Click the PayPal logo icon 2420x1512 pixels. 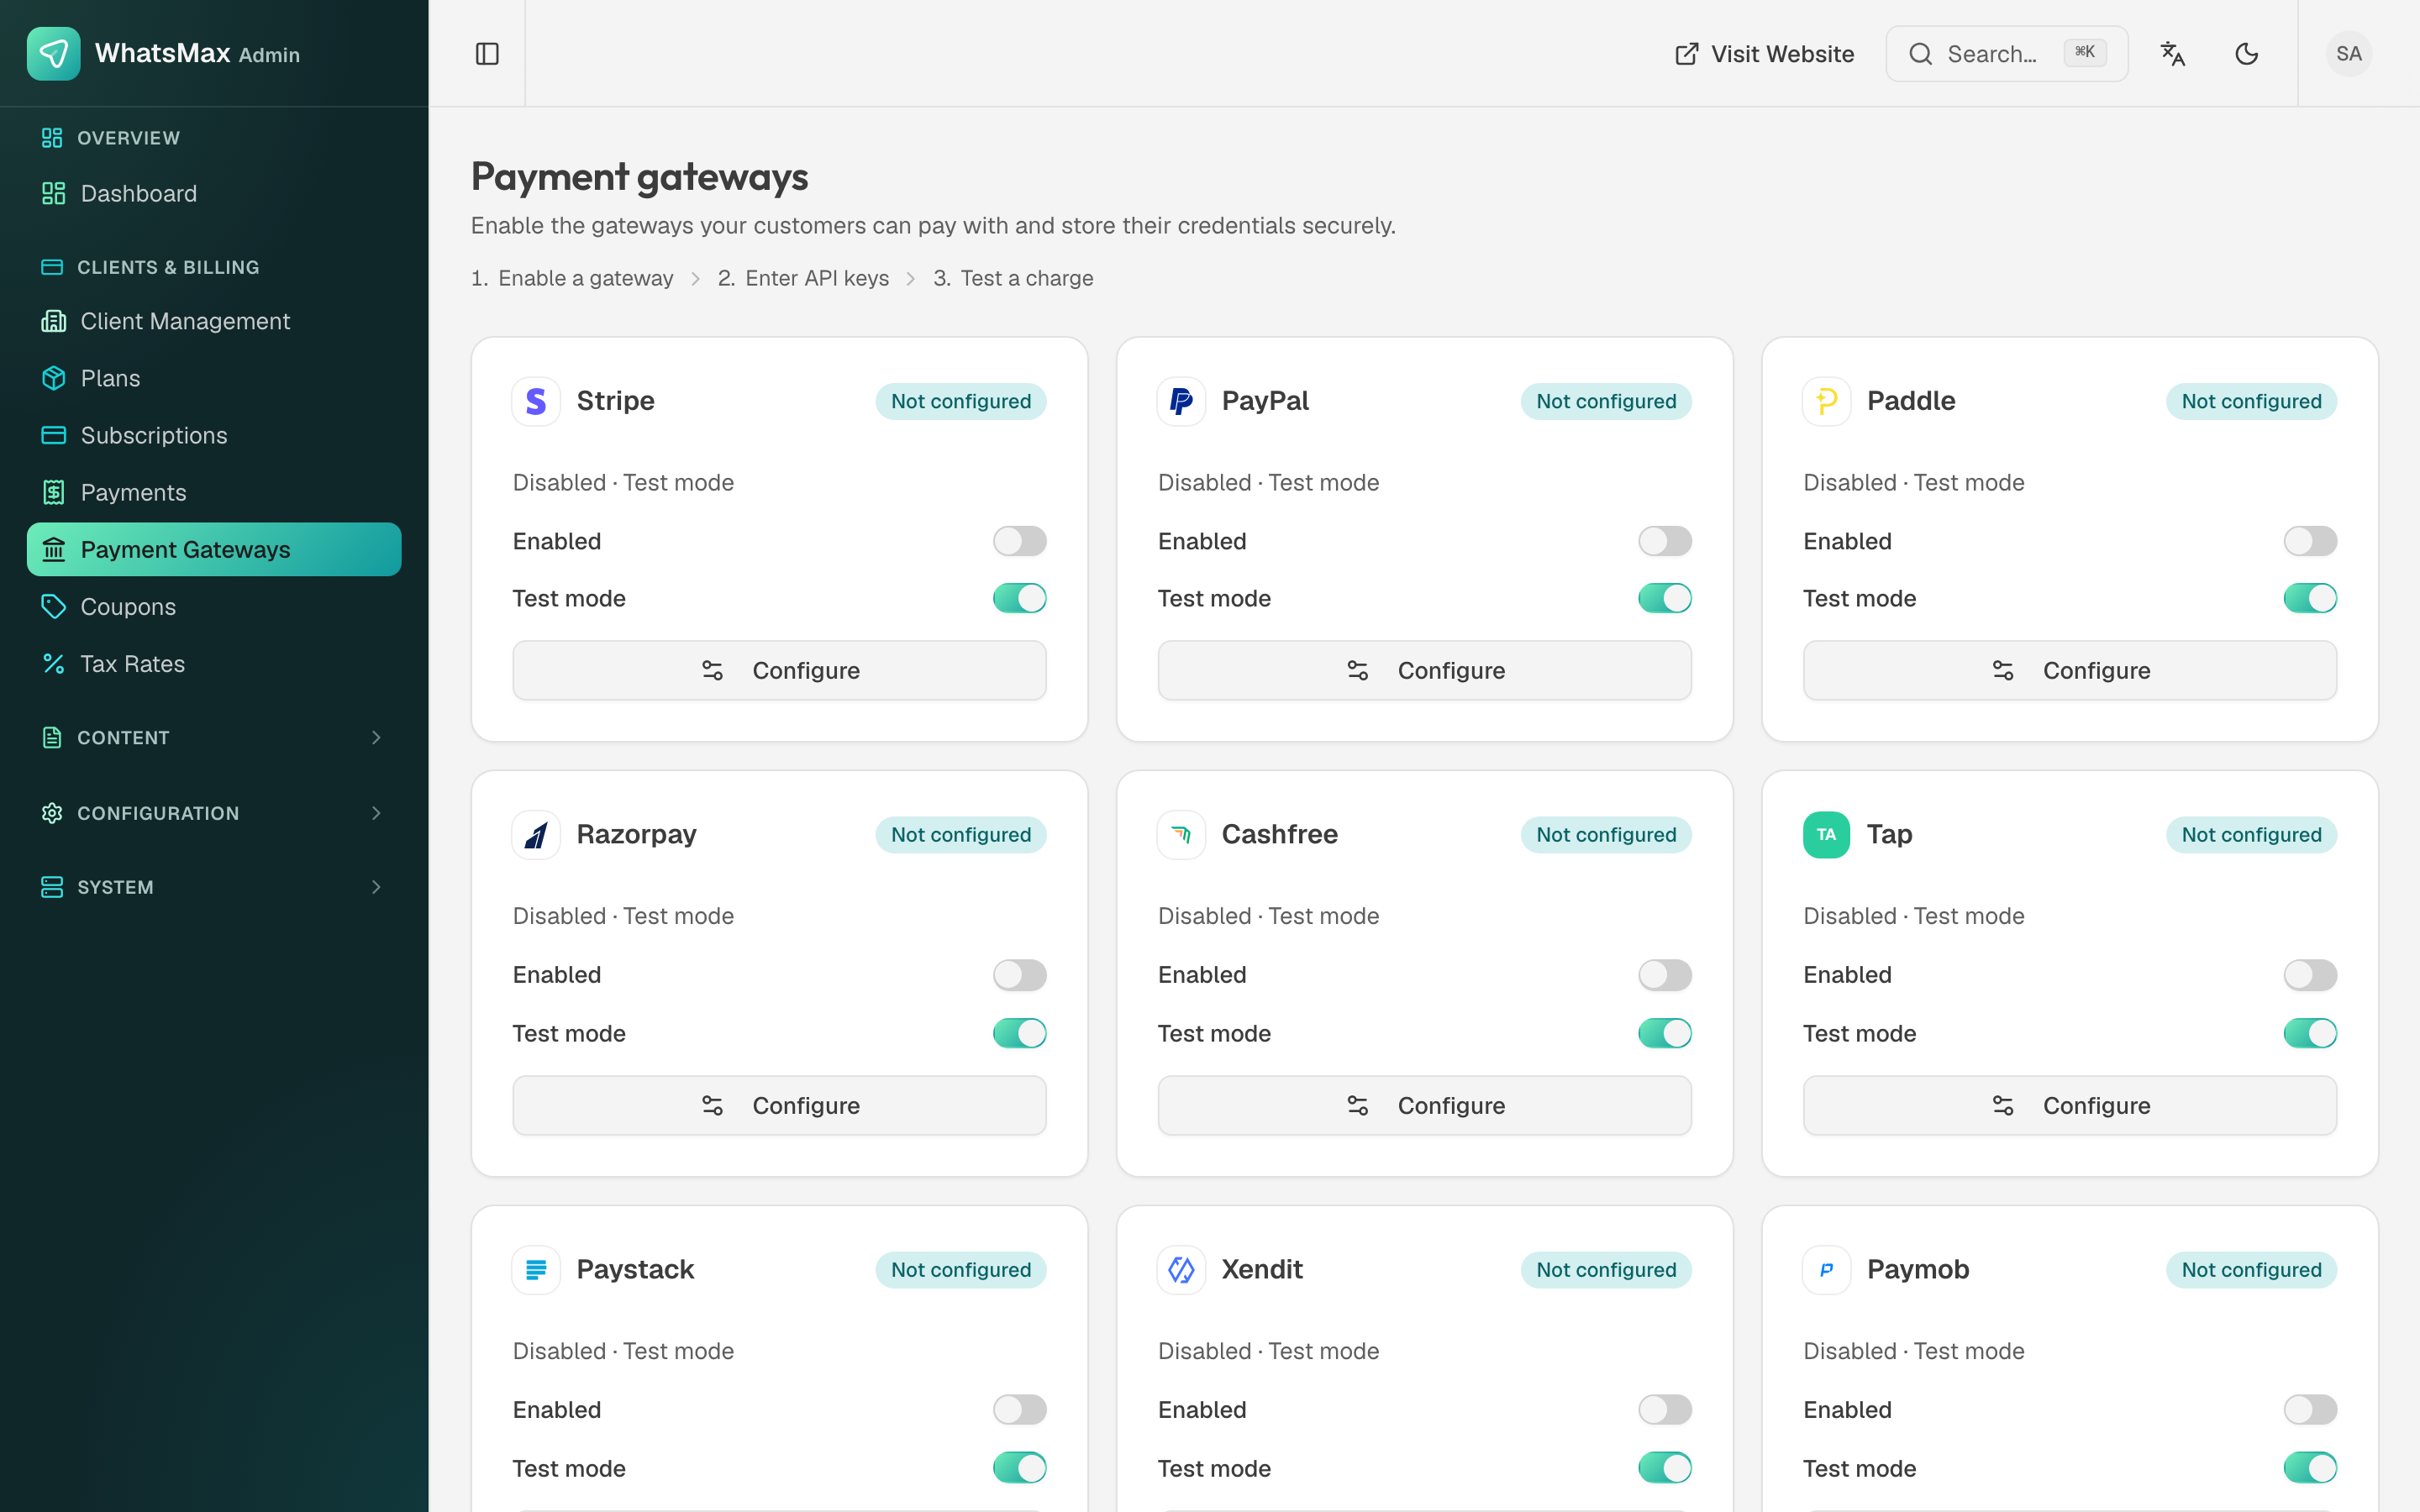pyautogui.click(x=1181, y=401)
